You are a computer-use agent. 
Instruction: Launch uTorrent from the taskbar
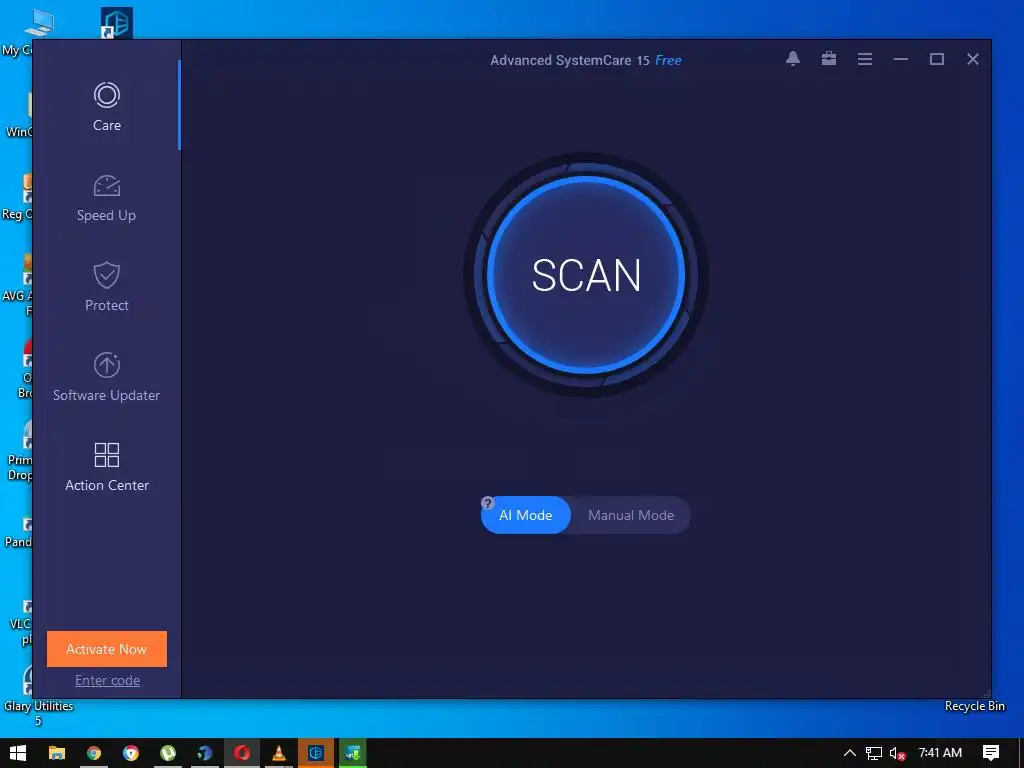click(168, 753)
